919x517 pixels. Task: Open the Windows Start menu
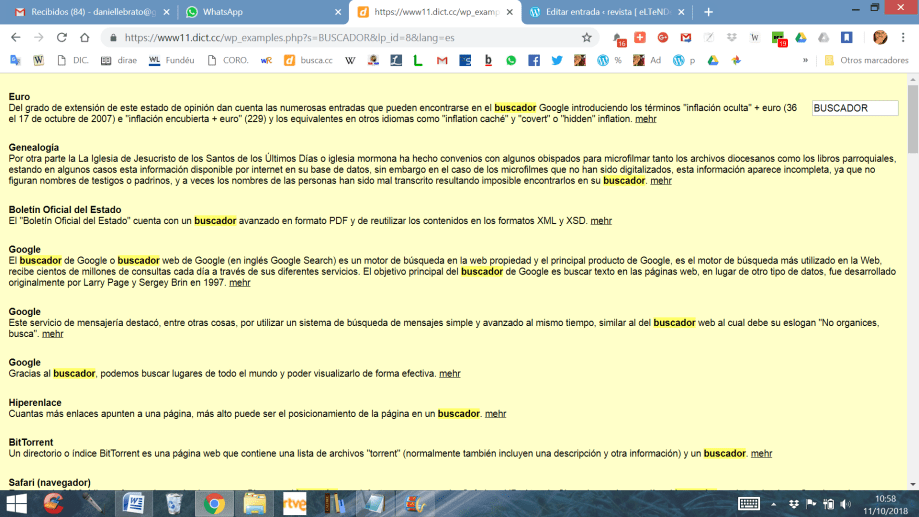click(16, 502)
